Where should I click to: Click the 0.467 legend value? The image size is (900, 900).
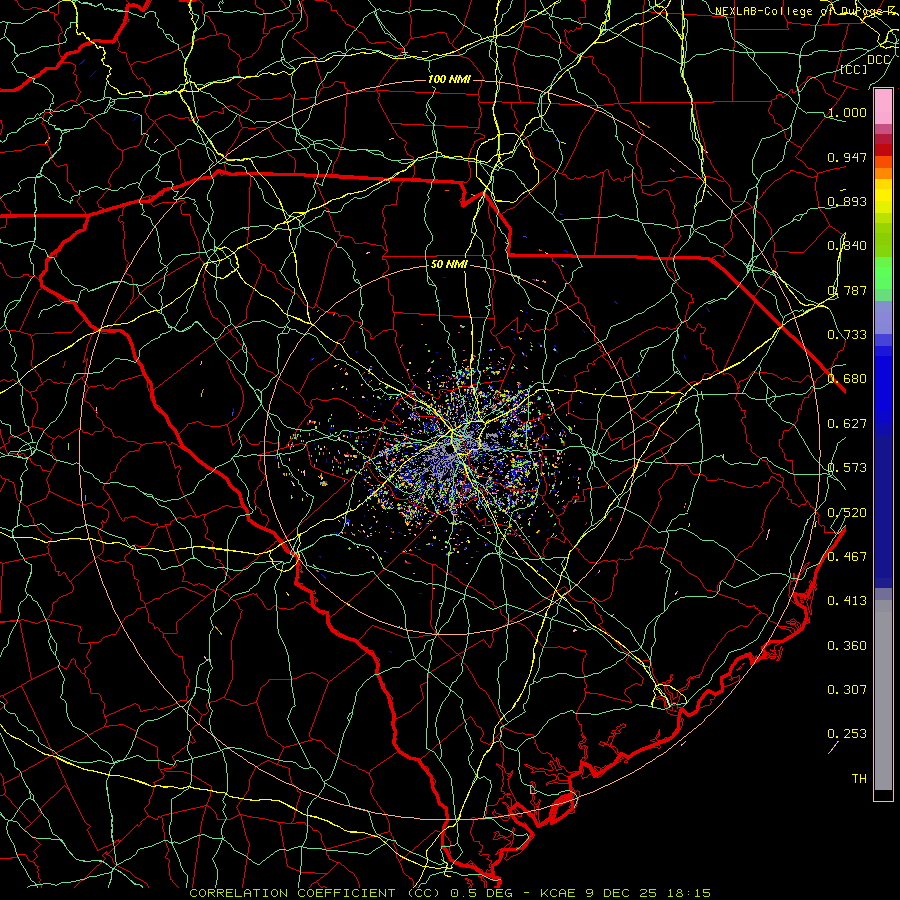point(847,557)
